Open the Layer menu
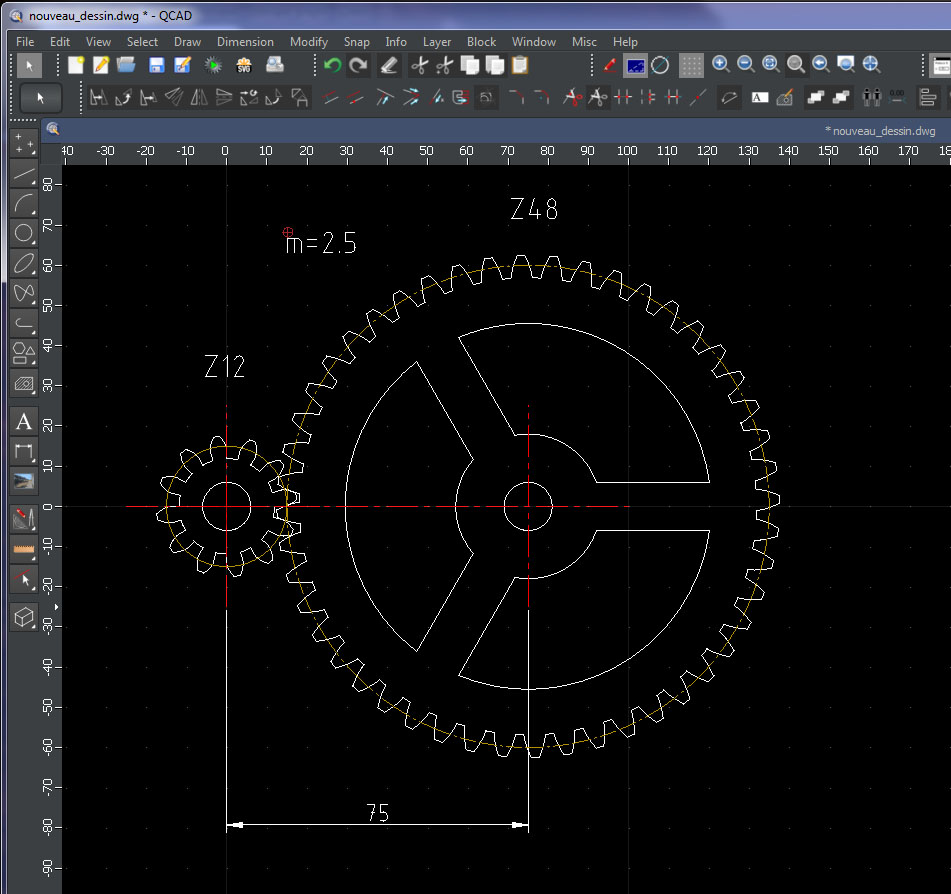The width and height of the screenshot is (951, 894). tap(436, 42)
